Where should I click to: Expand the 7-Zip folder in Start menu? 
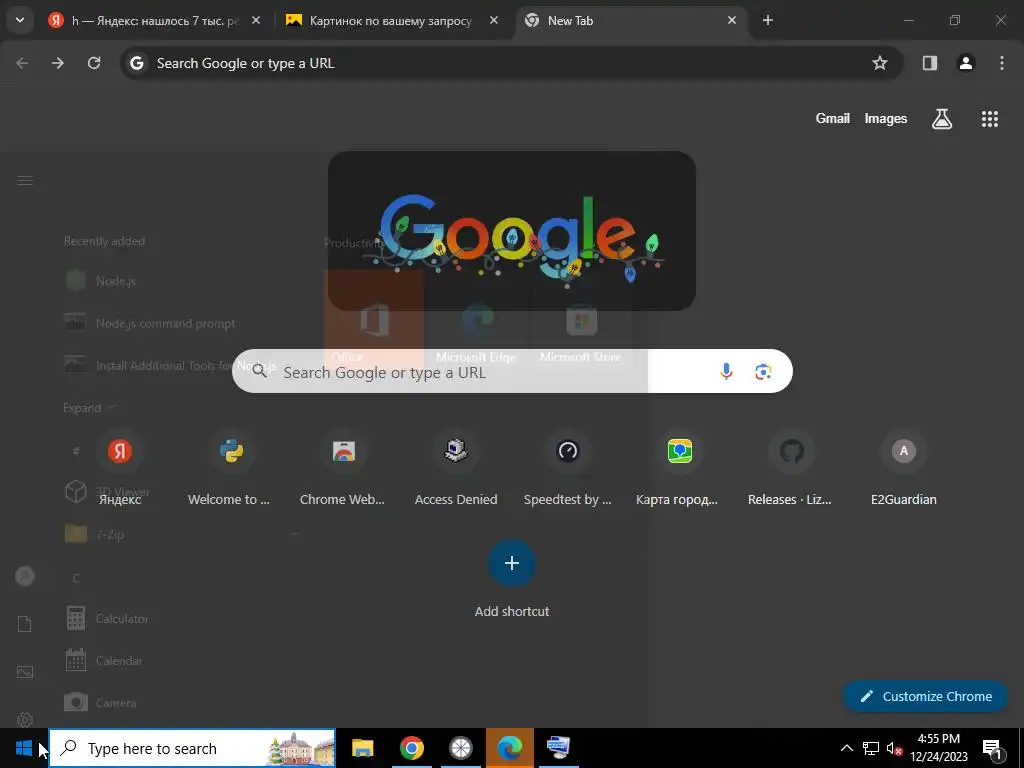click(x=182, y=534)
